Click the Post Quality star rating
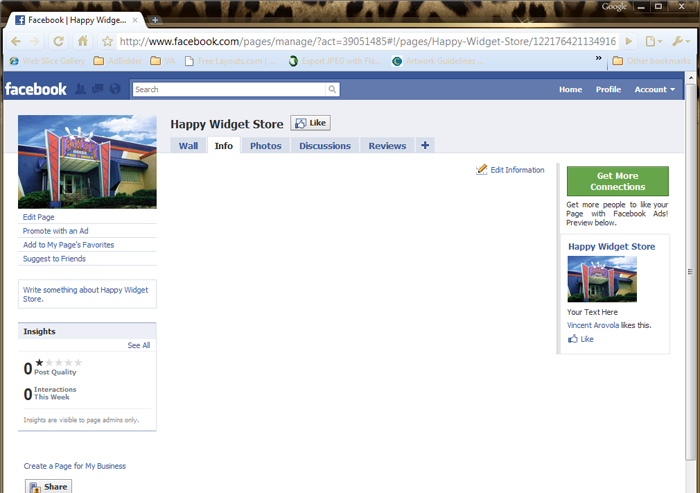 [x=58, y=363]
